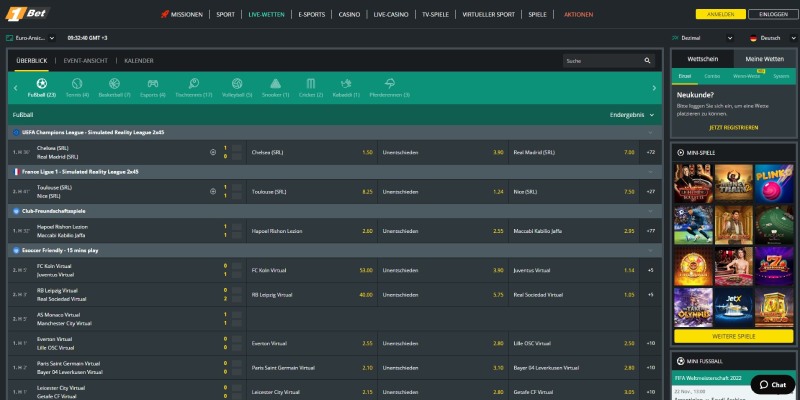Screen dimensions: 800x400
Task: Select the Basketball sport icon
Action: [114, 83]
